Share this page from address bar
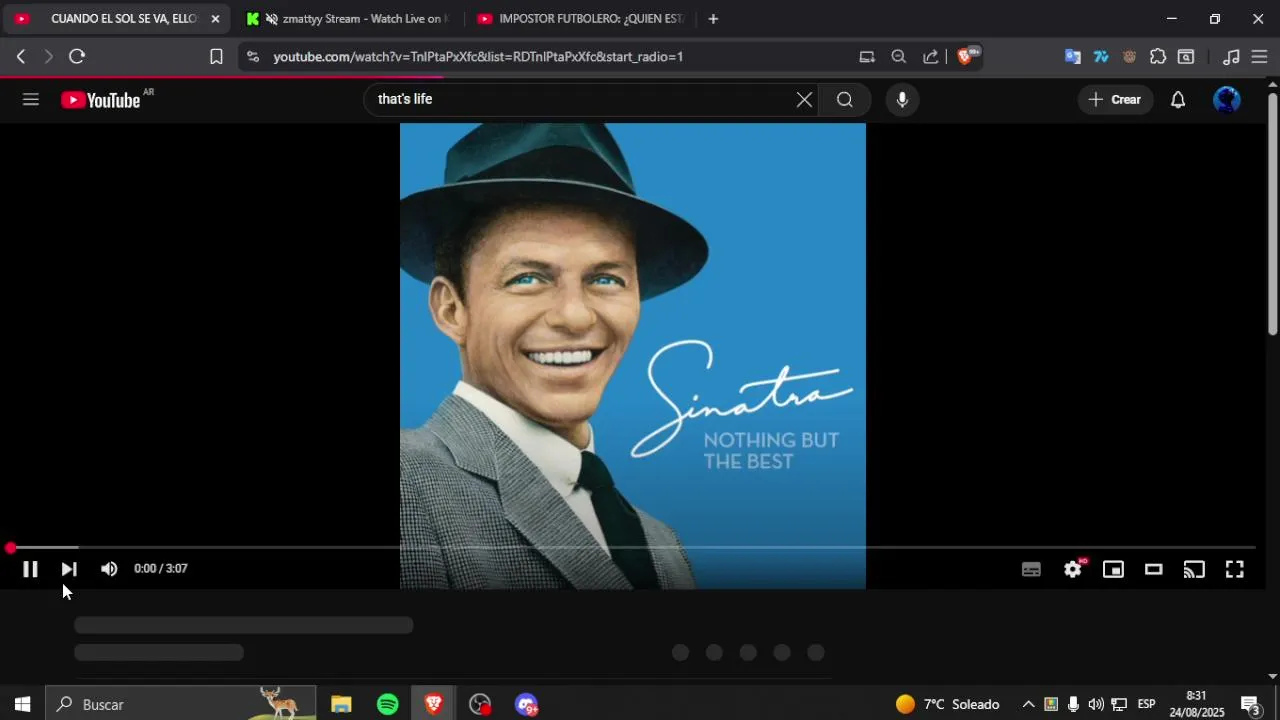This screenshot has height=720, width=1280. coord(931,57)
